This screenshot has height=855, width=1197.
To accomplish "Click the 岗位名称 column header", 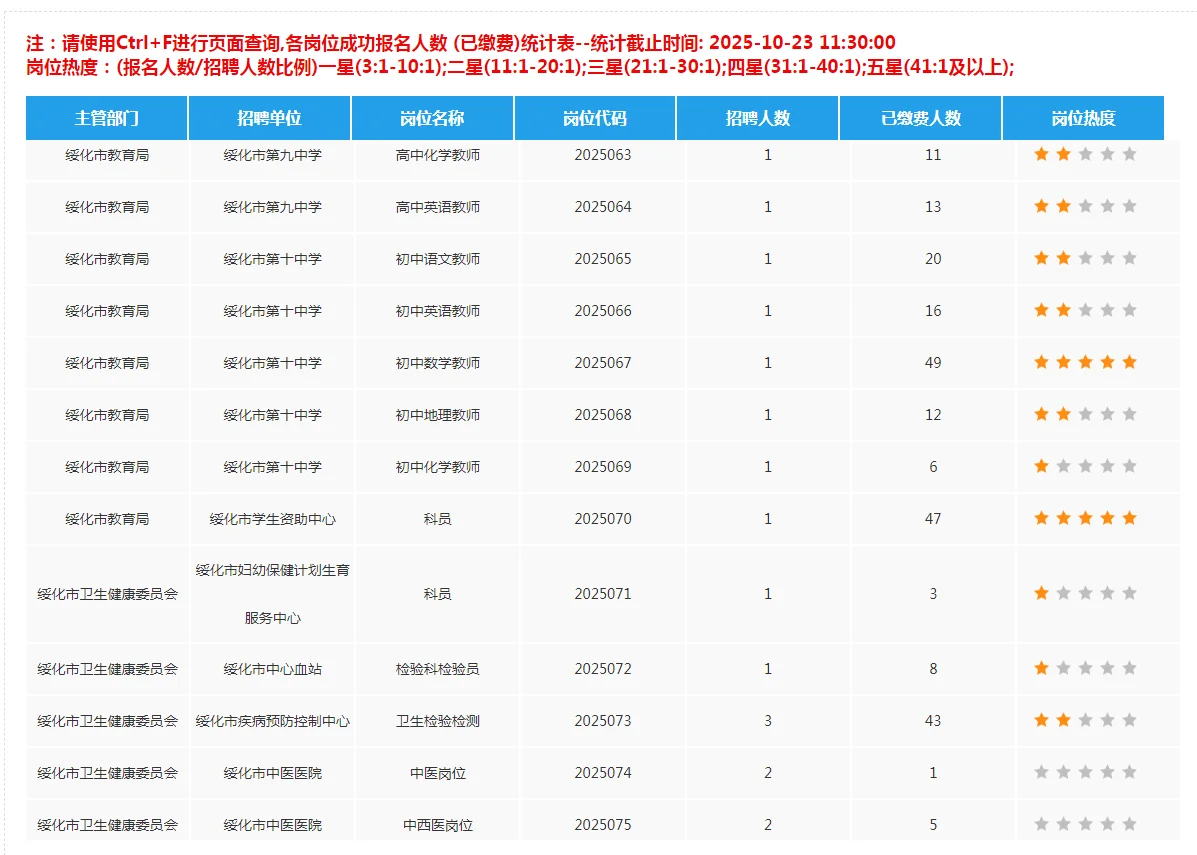I will pos(432,118).
